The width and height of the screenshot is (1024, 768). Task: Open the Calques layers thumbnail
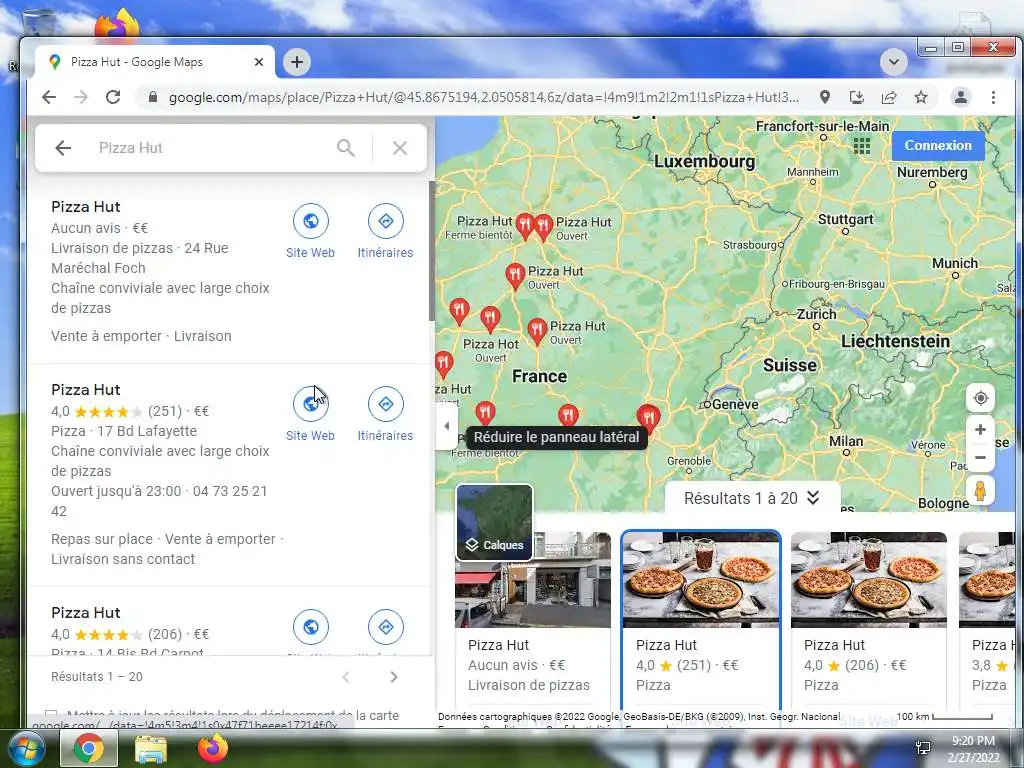click(494, 523)
